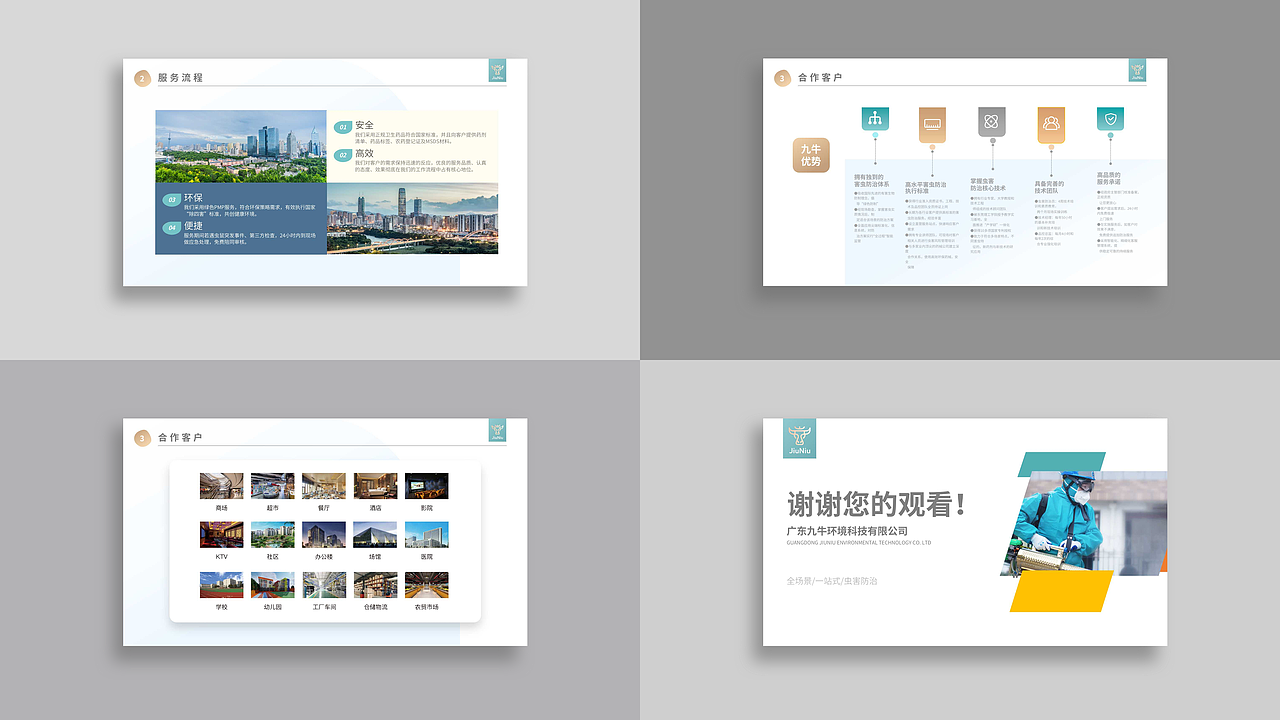Viewport: 1280px width, 720px height.
Task: Click the 04 badge next to 便捷
Action: pos(171,228)
